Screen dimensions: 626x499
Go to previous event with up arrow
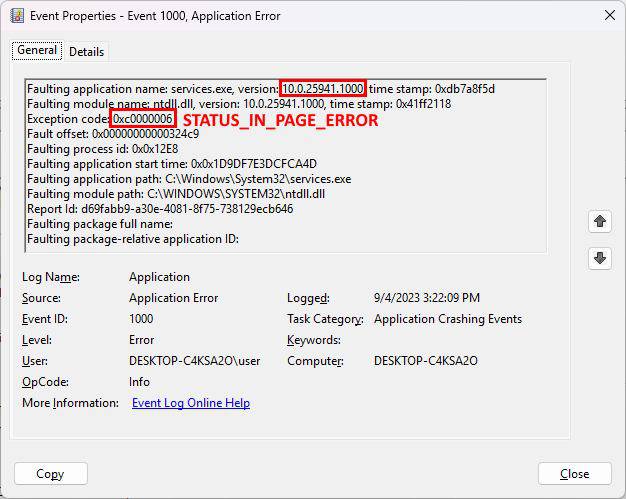tap(599, 221)
